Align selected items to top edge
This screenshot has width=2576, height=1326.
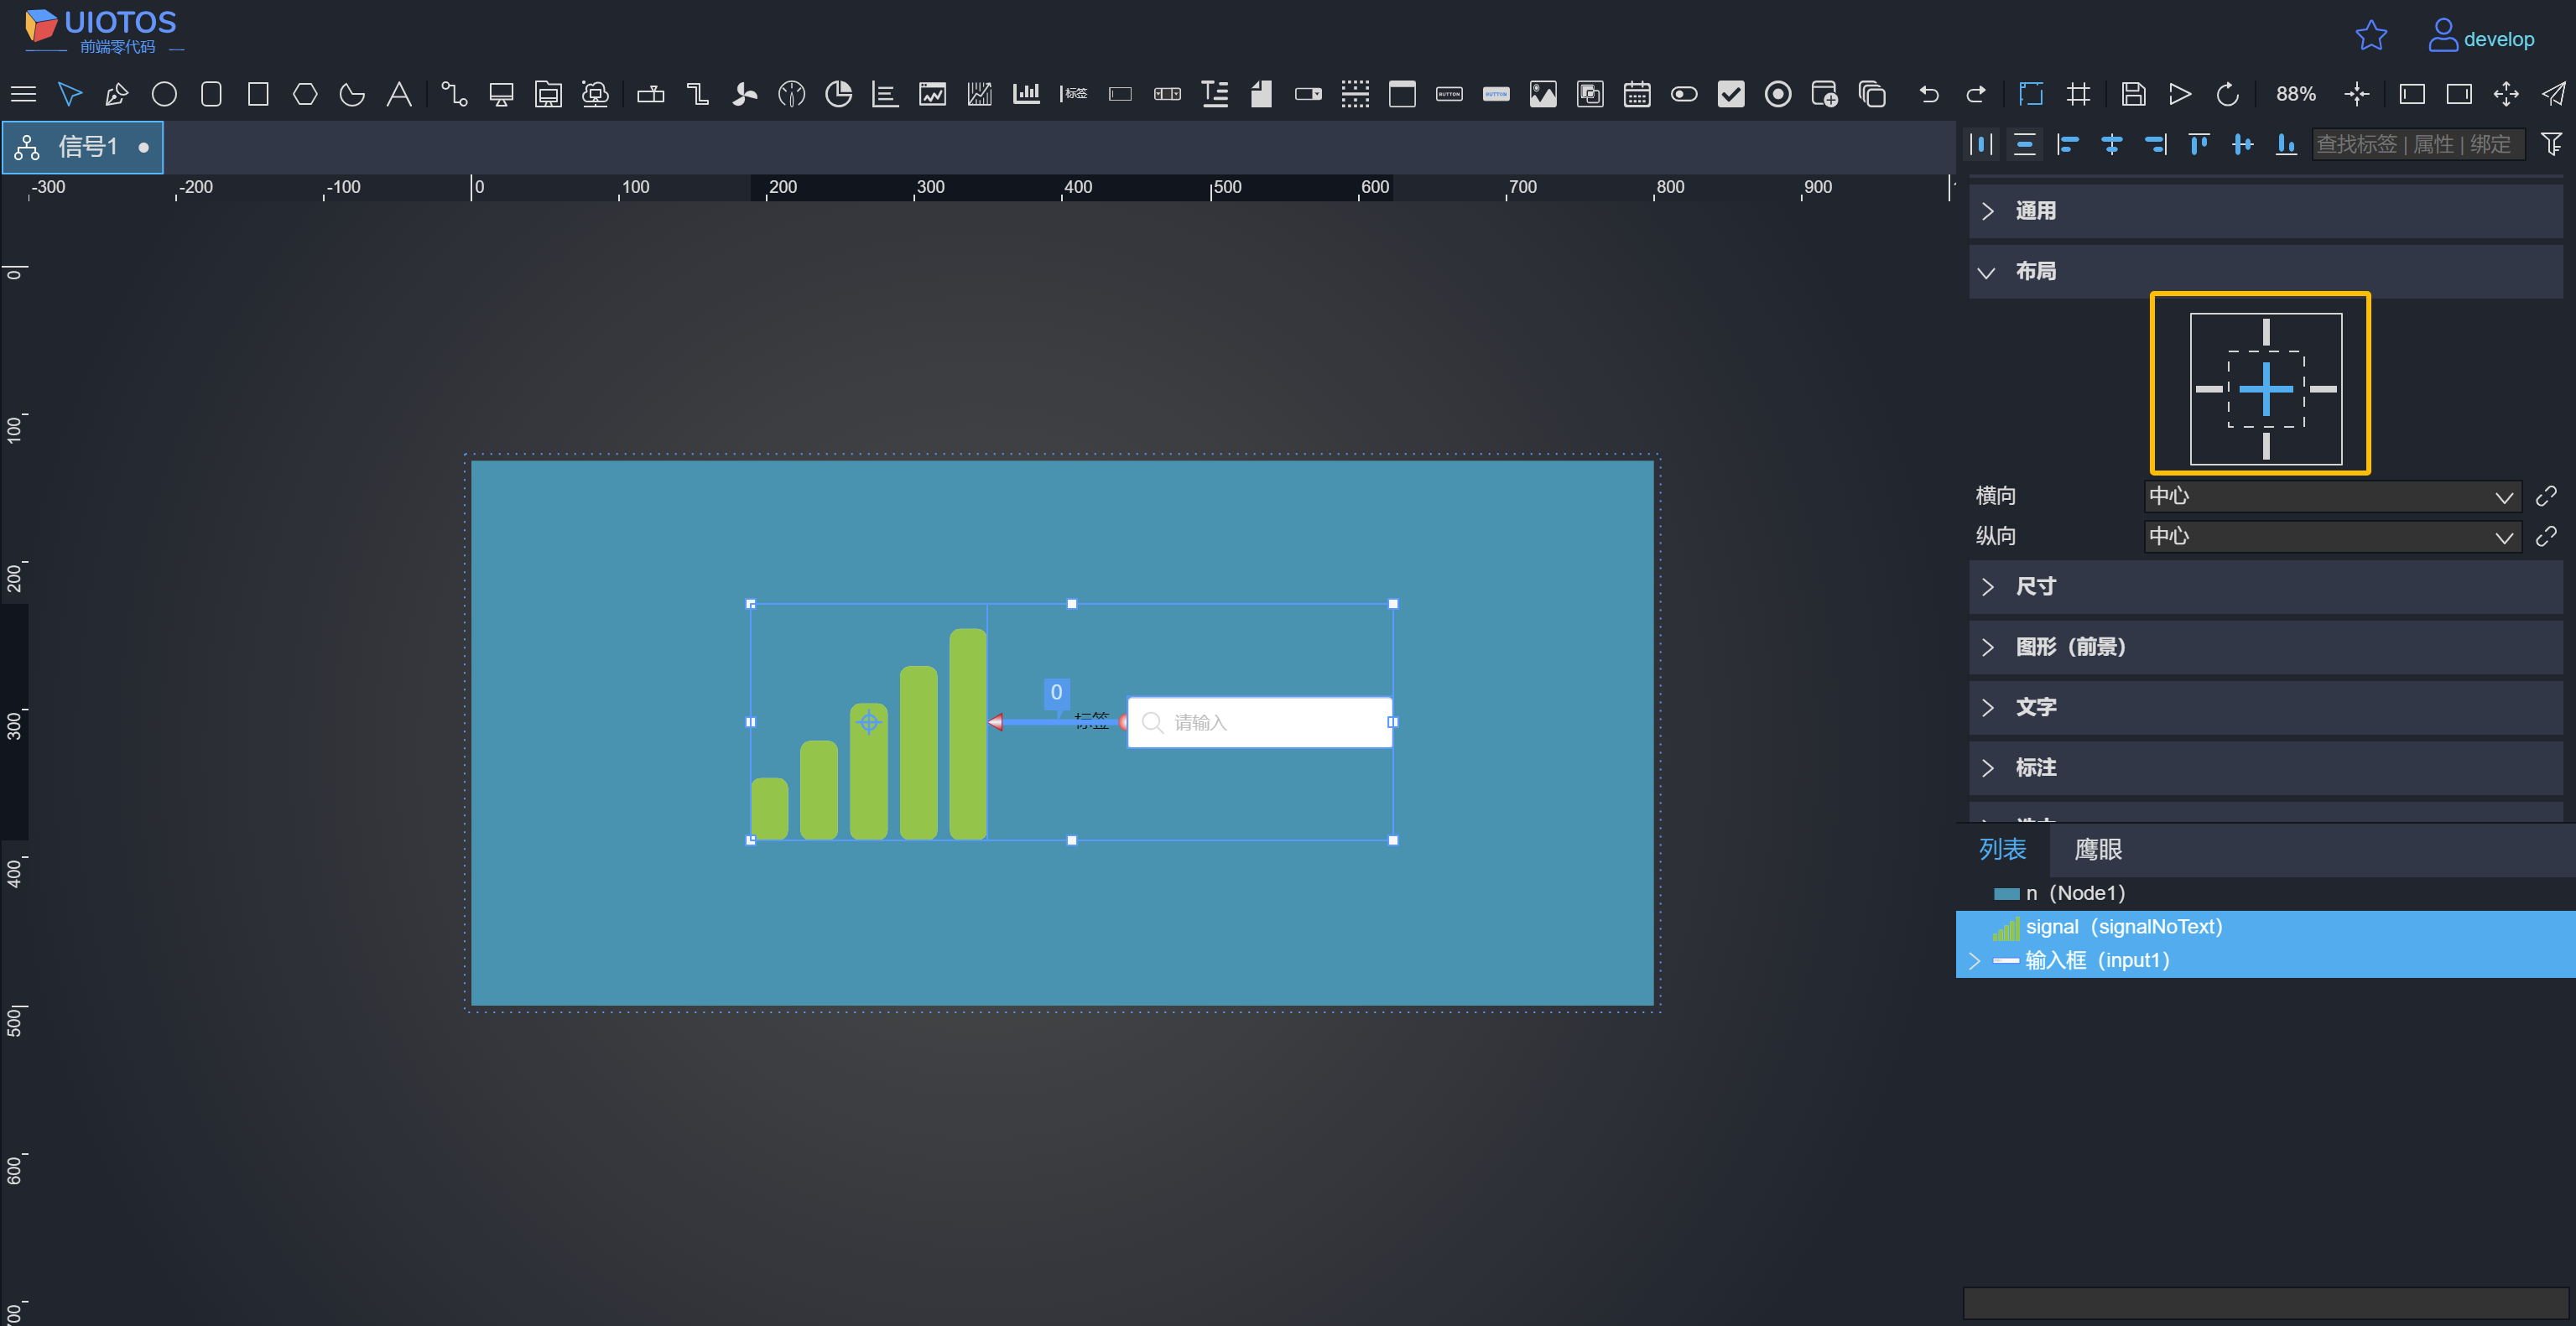pos(2199,145)
